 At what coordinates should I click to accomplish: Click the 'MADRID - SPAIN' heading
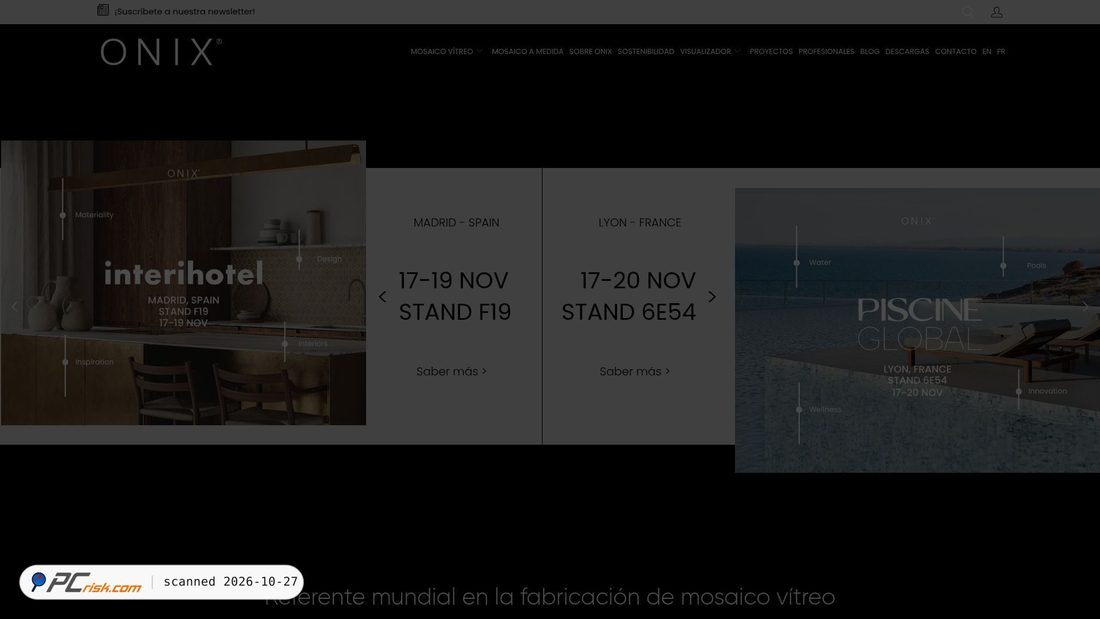coord(457,222)
